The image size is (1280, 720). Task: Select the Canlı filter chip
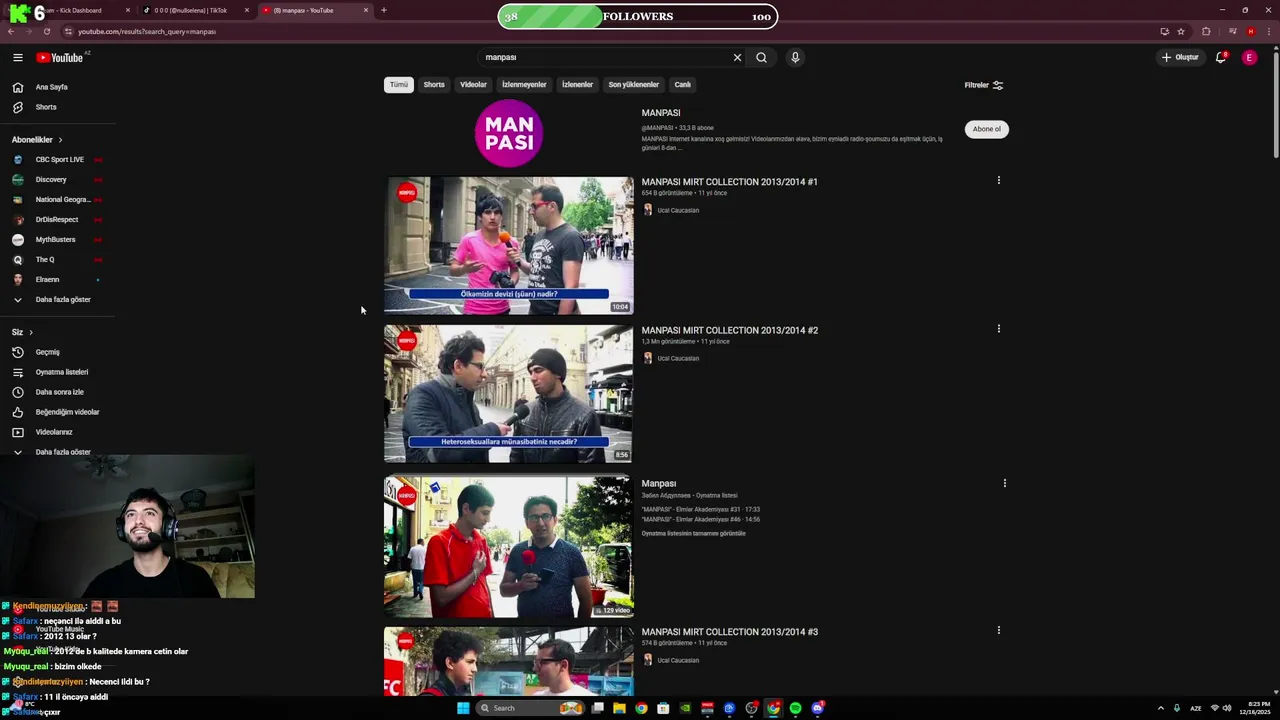pyautogui.click(x=683, y=85)
